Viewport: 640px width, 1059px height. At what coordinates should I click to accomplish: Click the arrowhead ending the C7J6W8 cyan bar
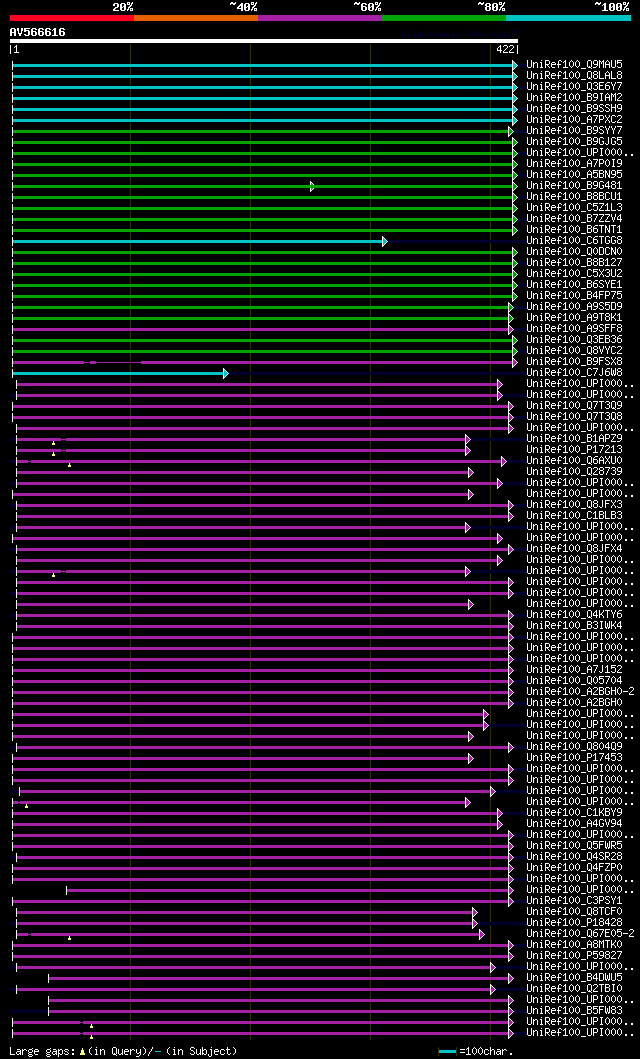pos(226,373)
